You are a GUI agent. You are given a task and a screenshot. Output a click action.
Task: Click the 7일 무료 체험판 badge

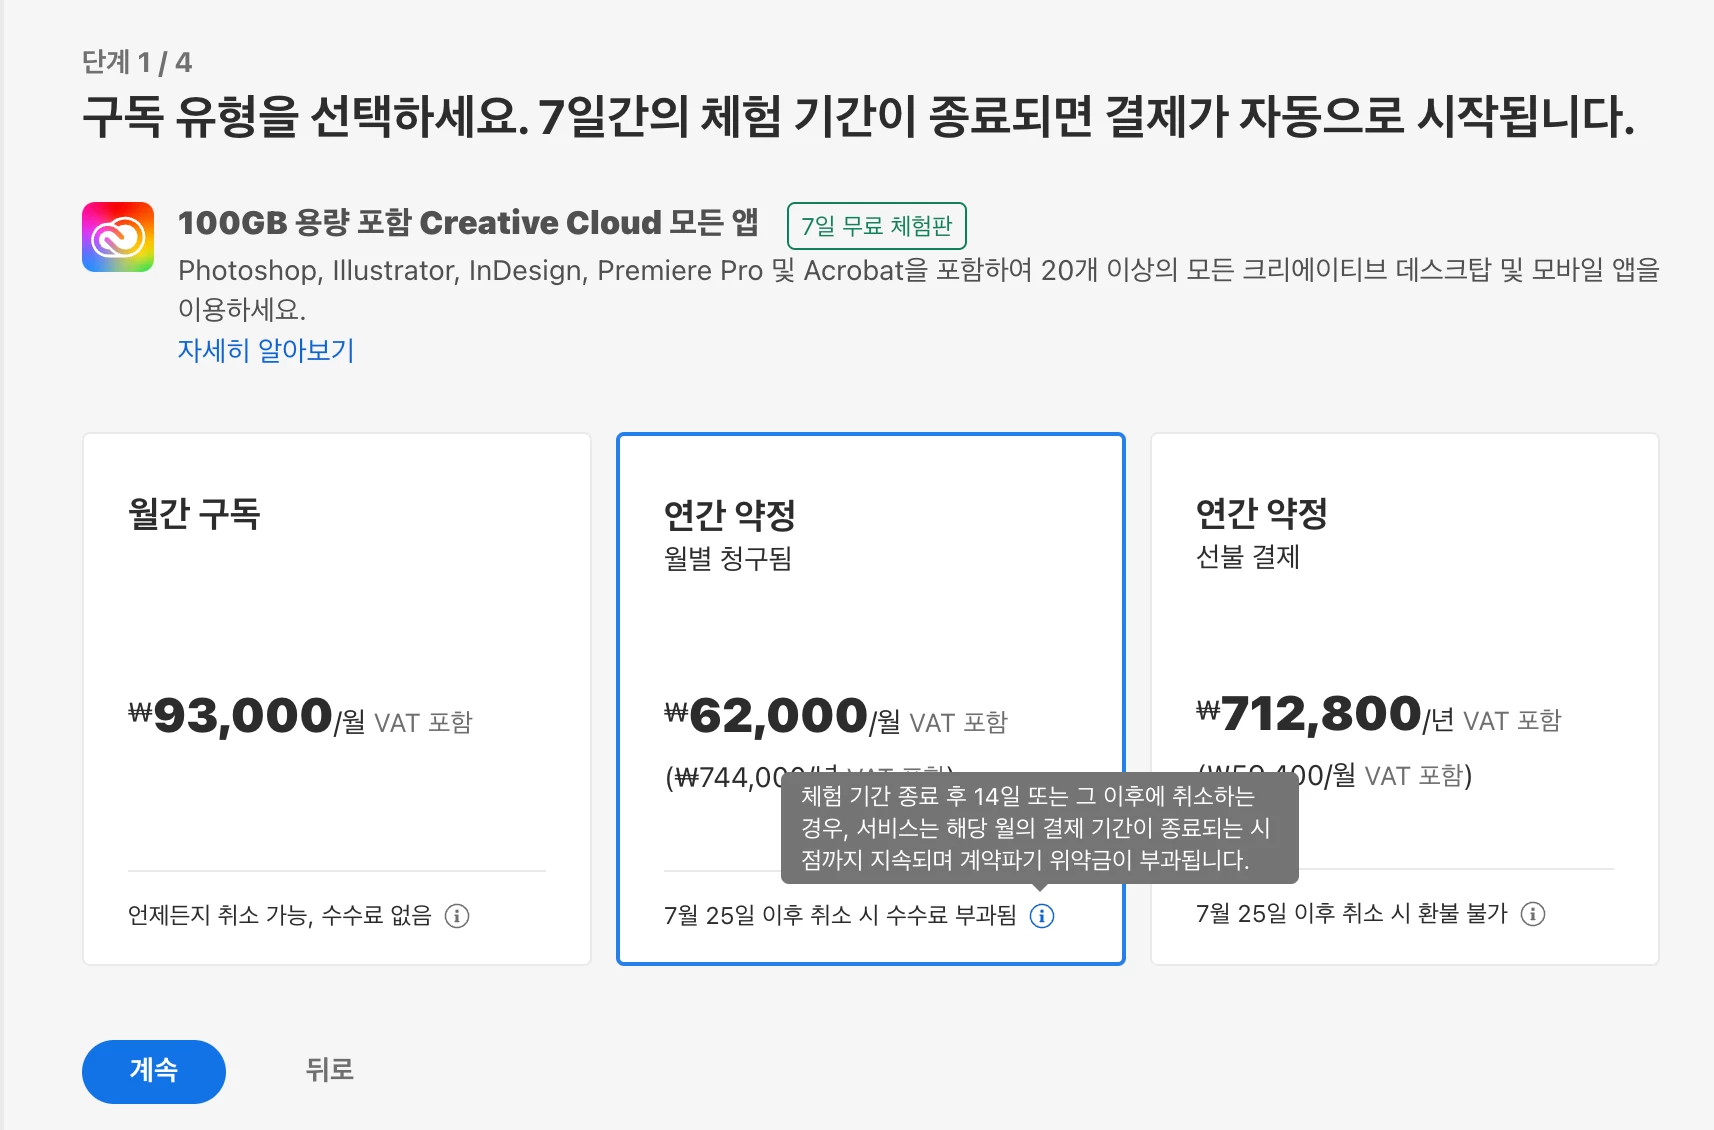click(877, 226)
